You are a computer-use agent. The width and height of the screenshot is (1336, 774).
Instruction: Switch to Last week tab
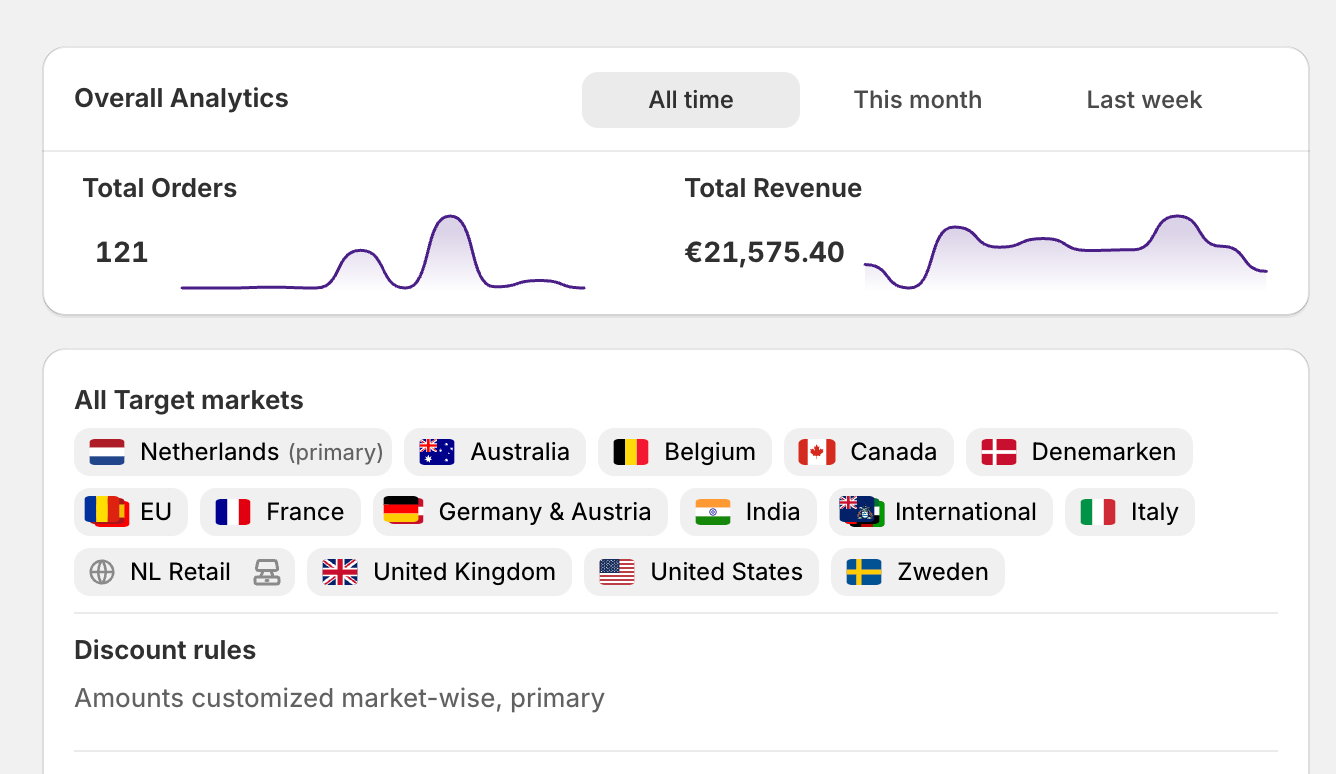[1144, 100]
